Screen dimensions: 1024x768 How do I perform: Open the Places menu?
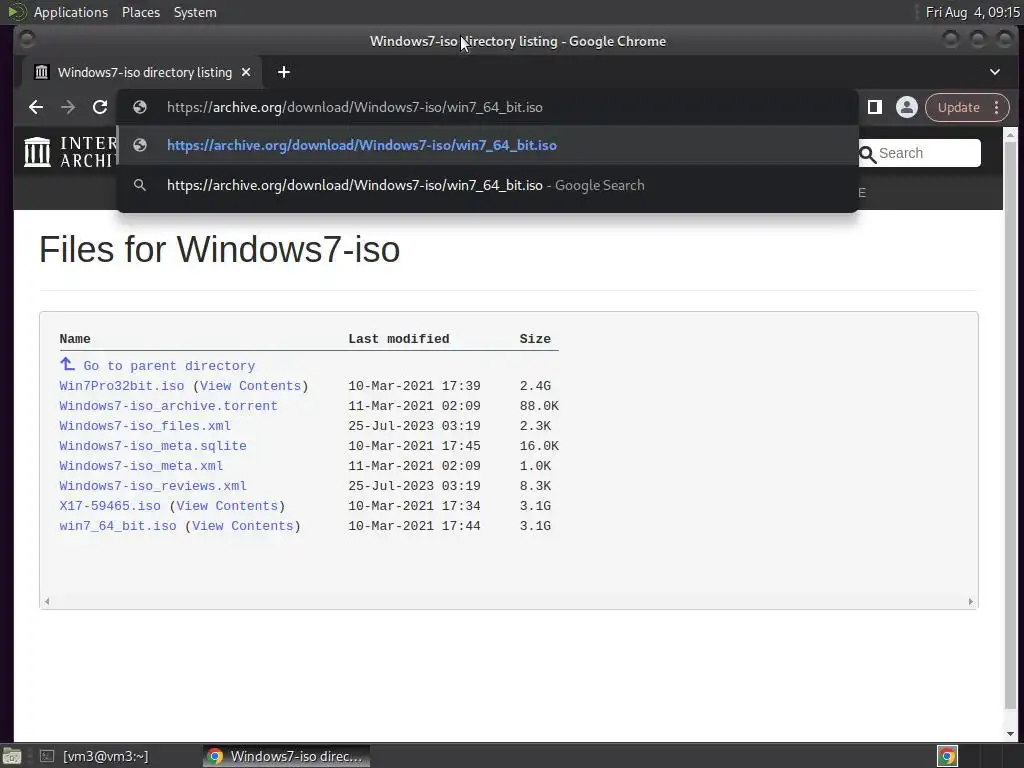coord(141,12)
